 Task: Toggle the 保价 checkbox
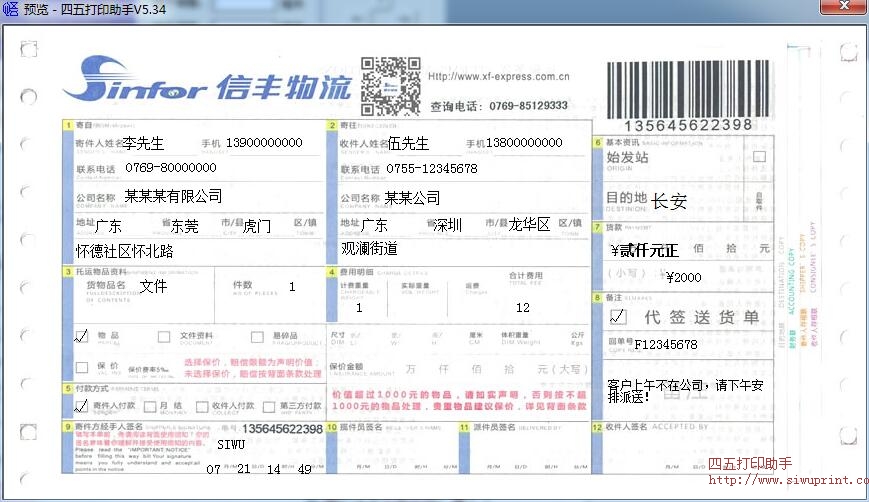81,367
